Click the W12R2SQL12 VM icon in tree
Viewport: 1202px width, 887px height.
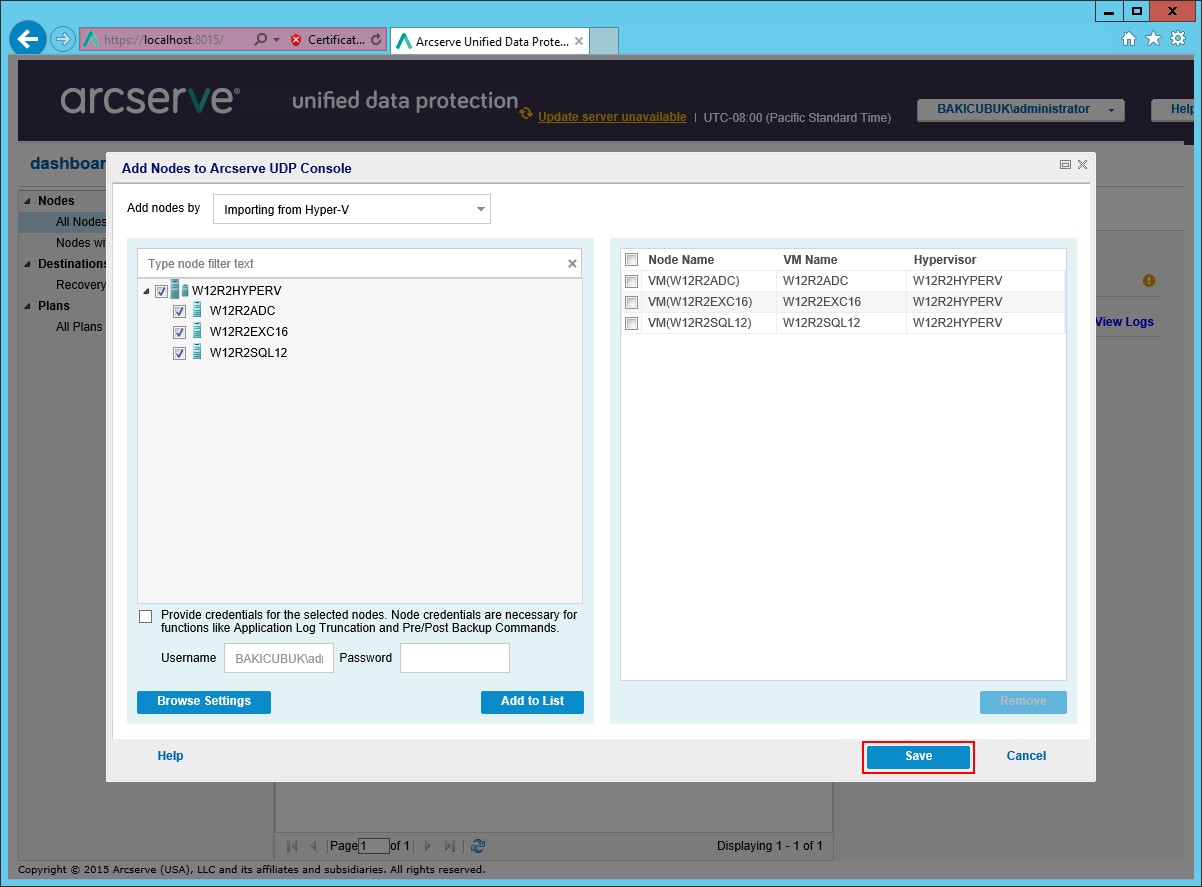pos(197,352)
